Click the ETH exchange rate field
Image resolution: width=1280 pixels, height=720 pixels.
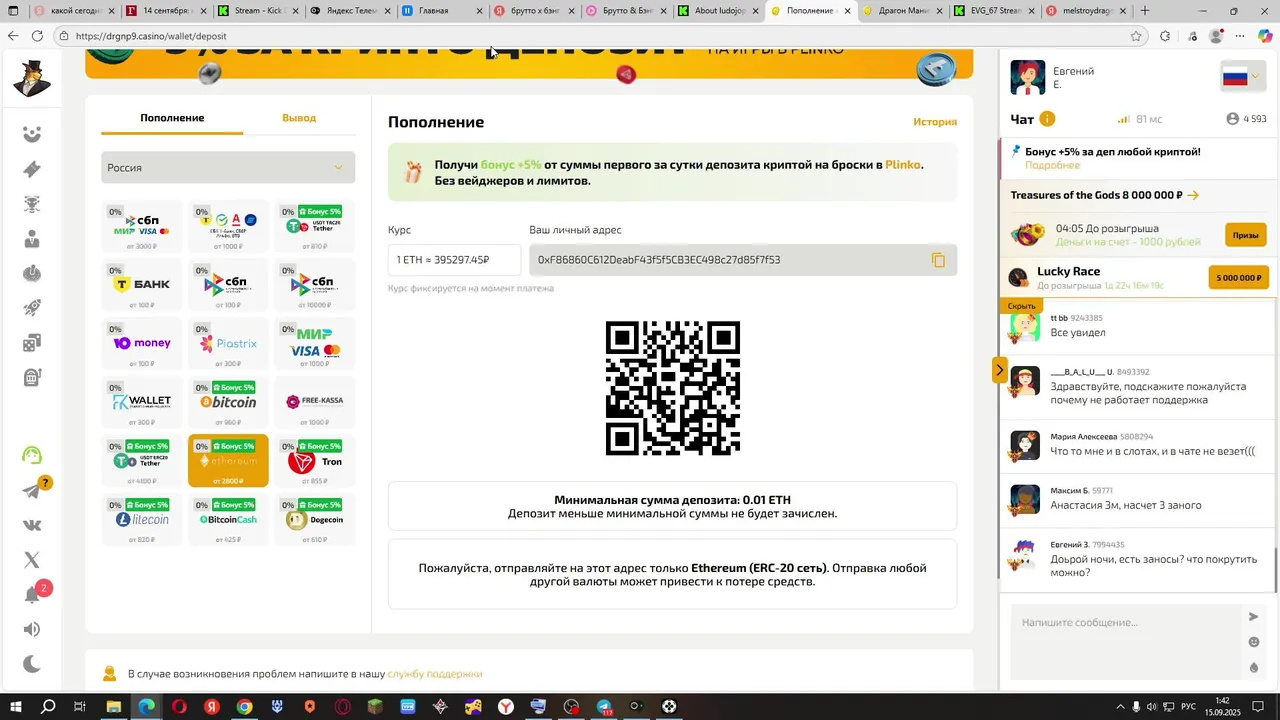[x=454, y=260]
